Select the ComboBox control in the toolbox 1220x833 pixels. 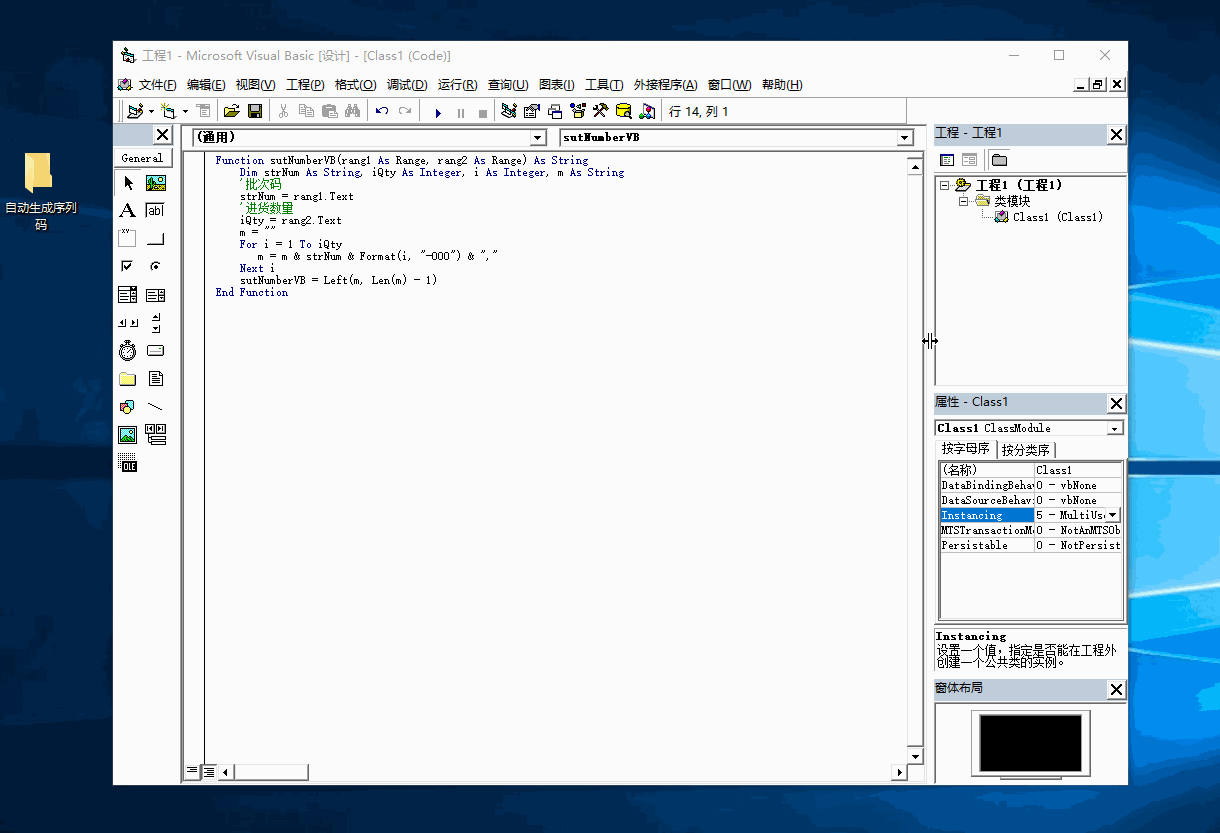(128, 294)
